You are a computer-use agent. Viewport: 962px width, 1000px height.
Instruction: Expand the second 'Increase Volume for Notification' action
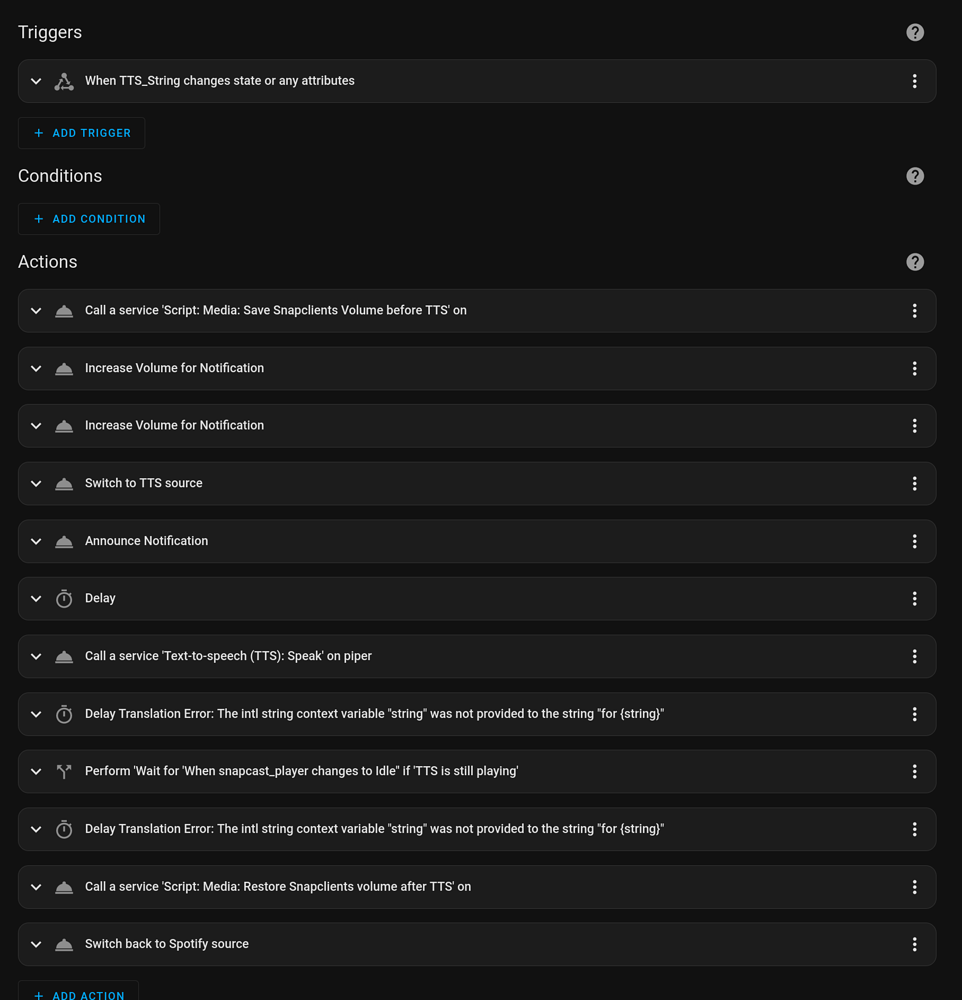pos(36,425)
